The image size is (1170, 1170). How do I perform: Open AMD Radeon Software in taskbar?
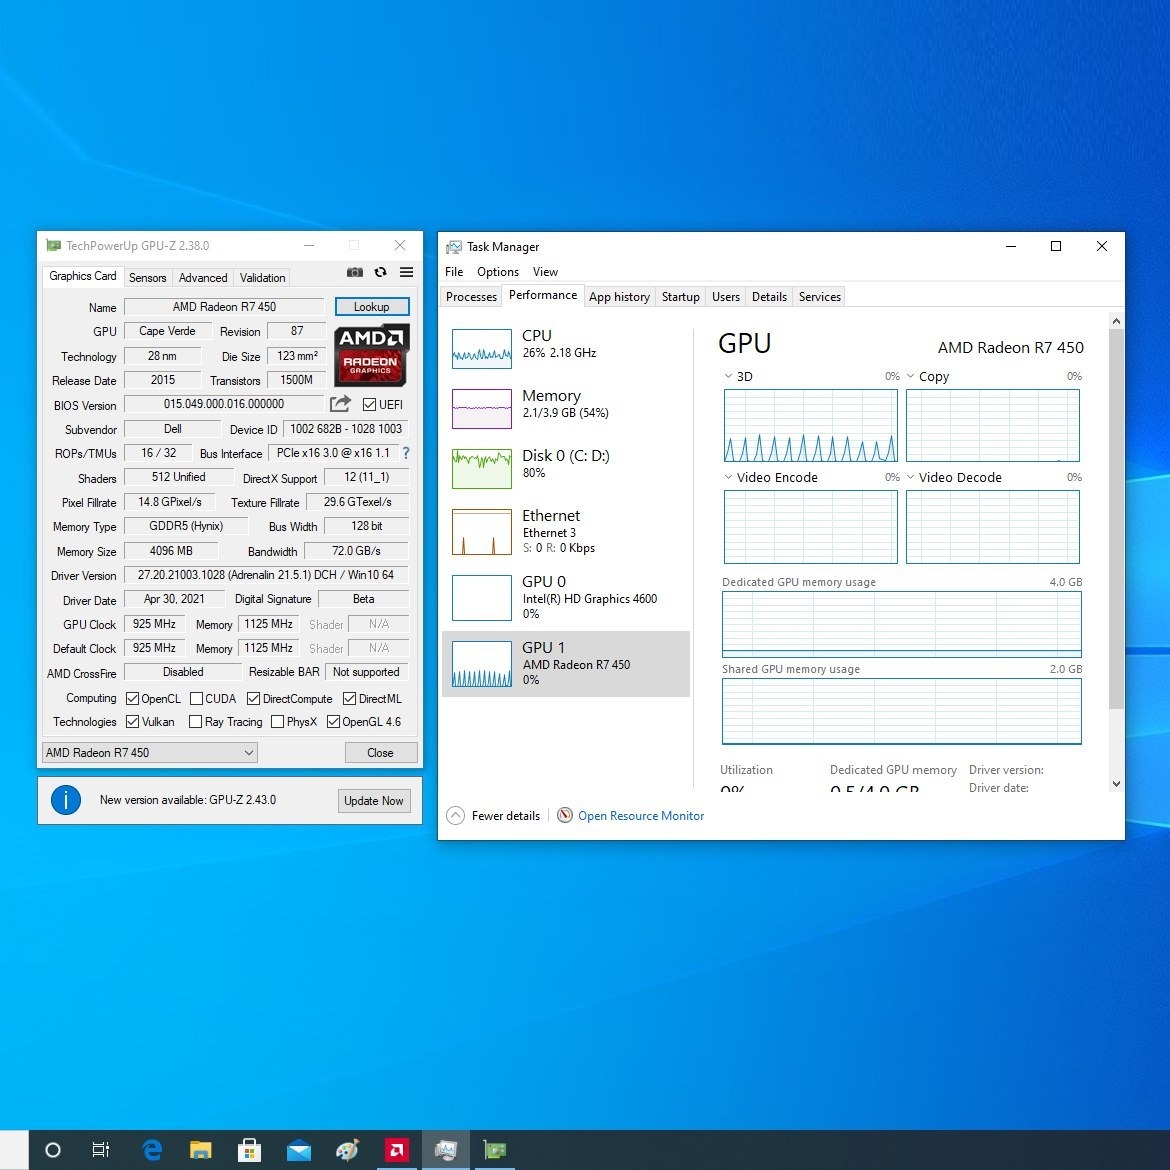397,1150
